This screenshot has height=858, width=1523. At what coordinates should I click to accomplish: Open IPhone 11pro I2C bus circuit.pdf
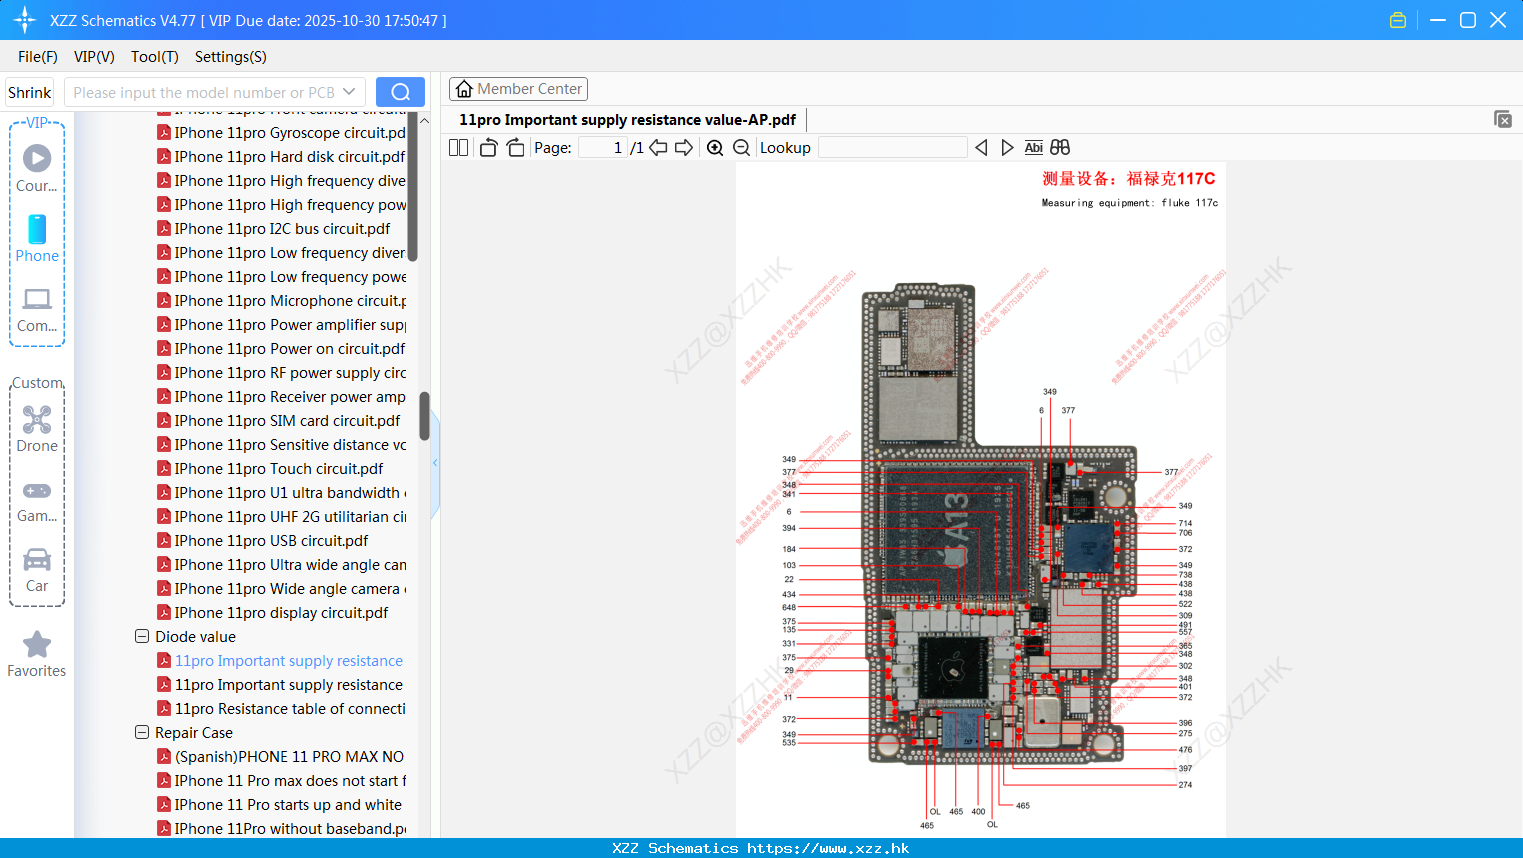click(273, 228)
